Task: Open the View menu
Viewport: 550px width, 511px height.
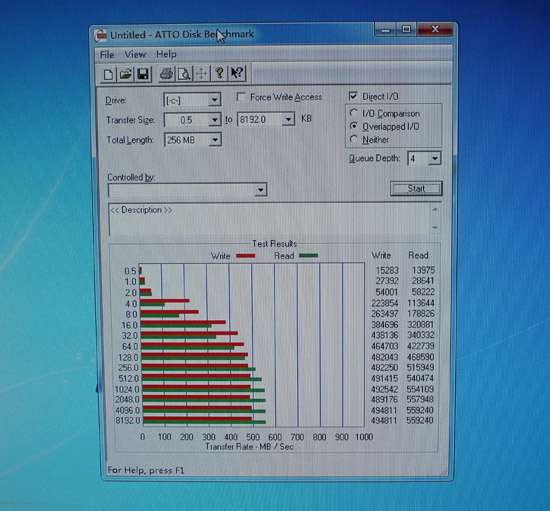Action: click(x=135, y=54)
